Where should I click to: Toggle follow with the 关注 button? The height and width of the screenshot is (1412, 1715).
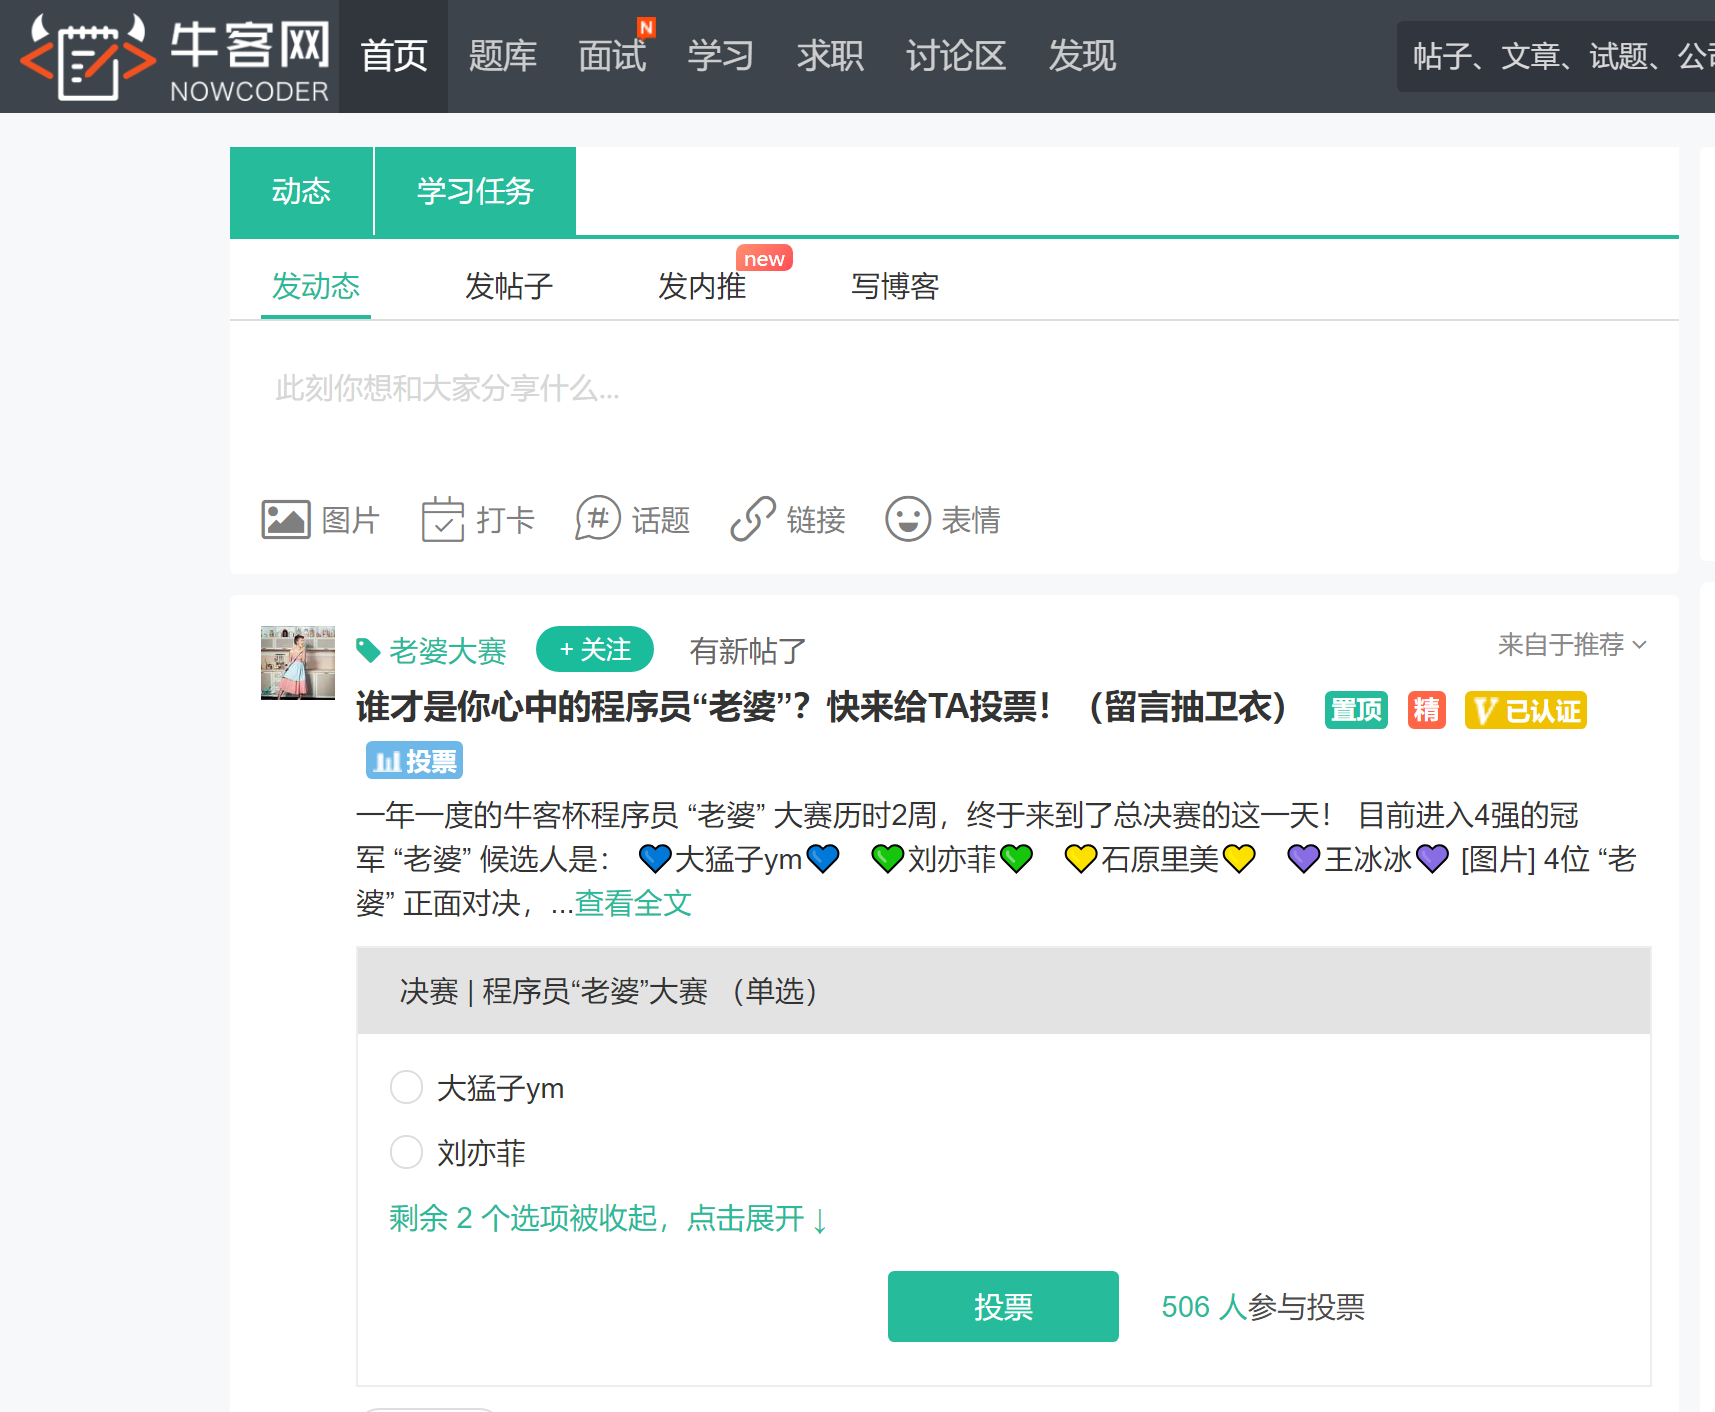click(595, 649)
